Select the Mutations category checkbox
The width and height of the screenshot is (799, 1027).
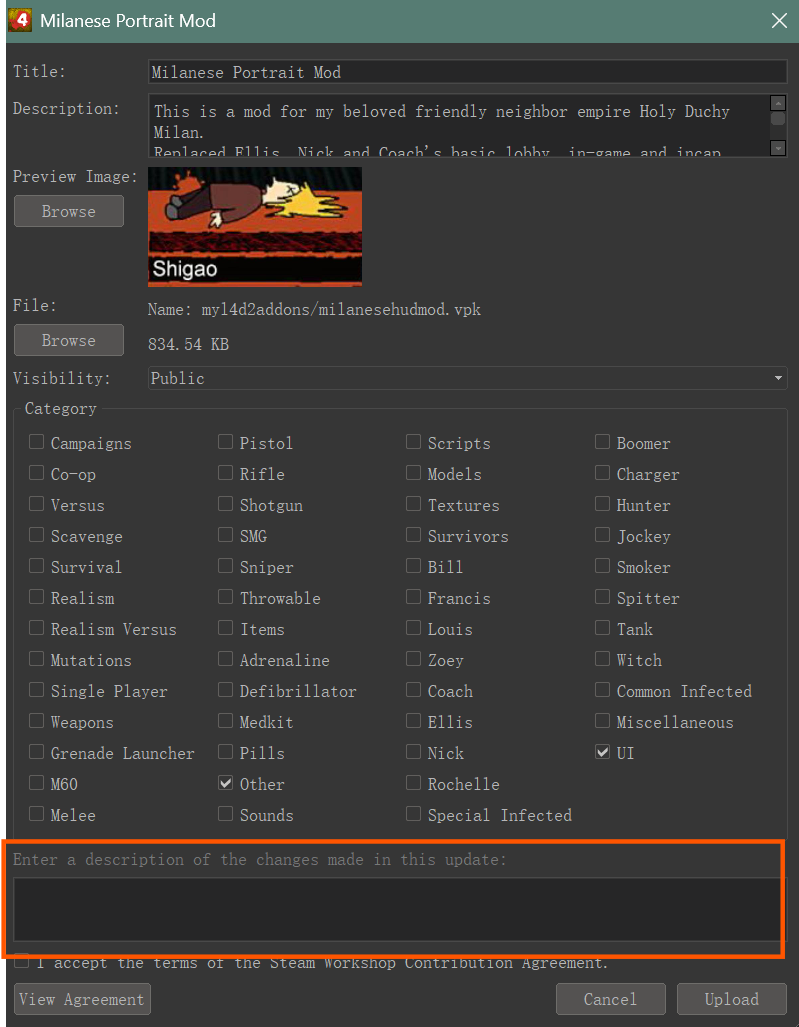37,659
